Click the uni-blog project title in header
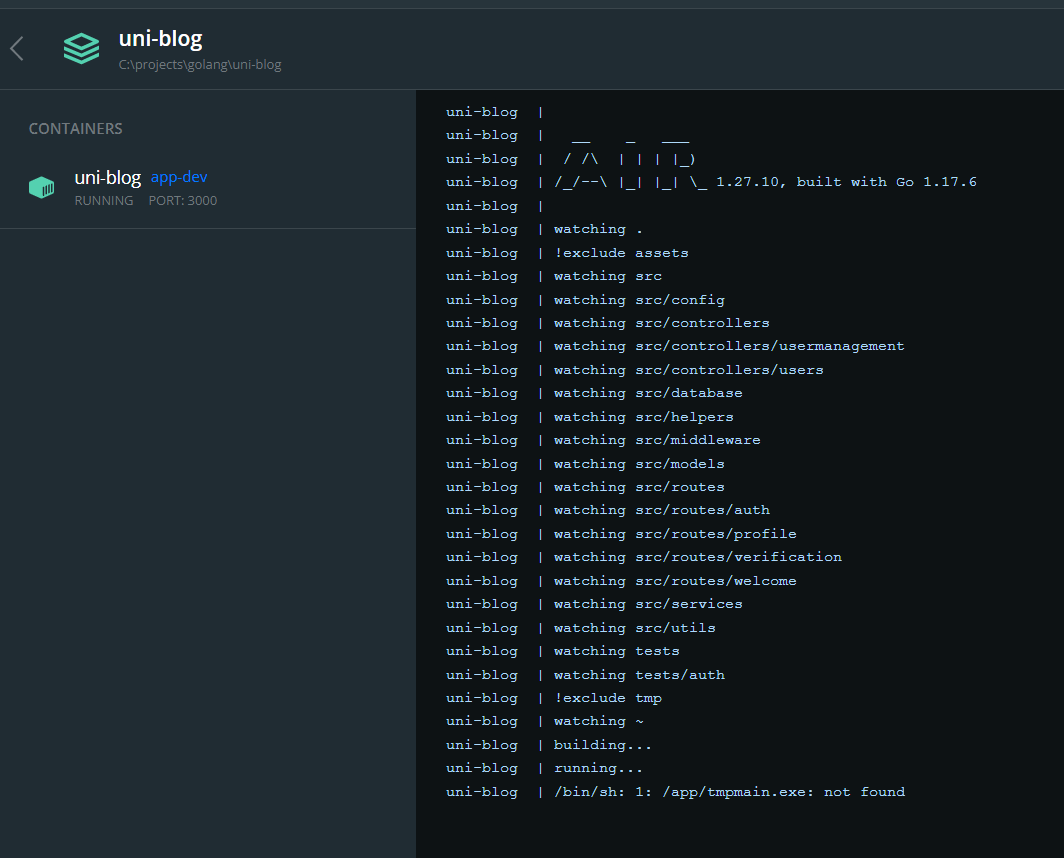This screenshot has width=1064, height=858. tap(160, 39)
